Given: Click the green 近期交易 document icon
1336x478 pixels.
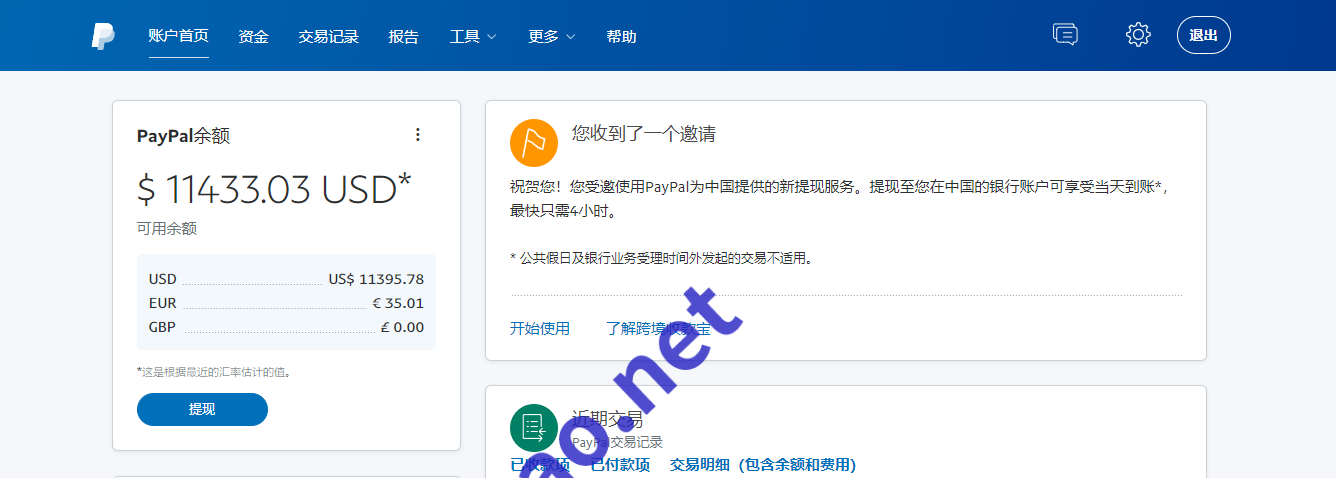Looking at the screenshot, I should click(533, 428).
